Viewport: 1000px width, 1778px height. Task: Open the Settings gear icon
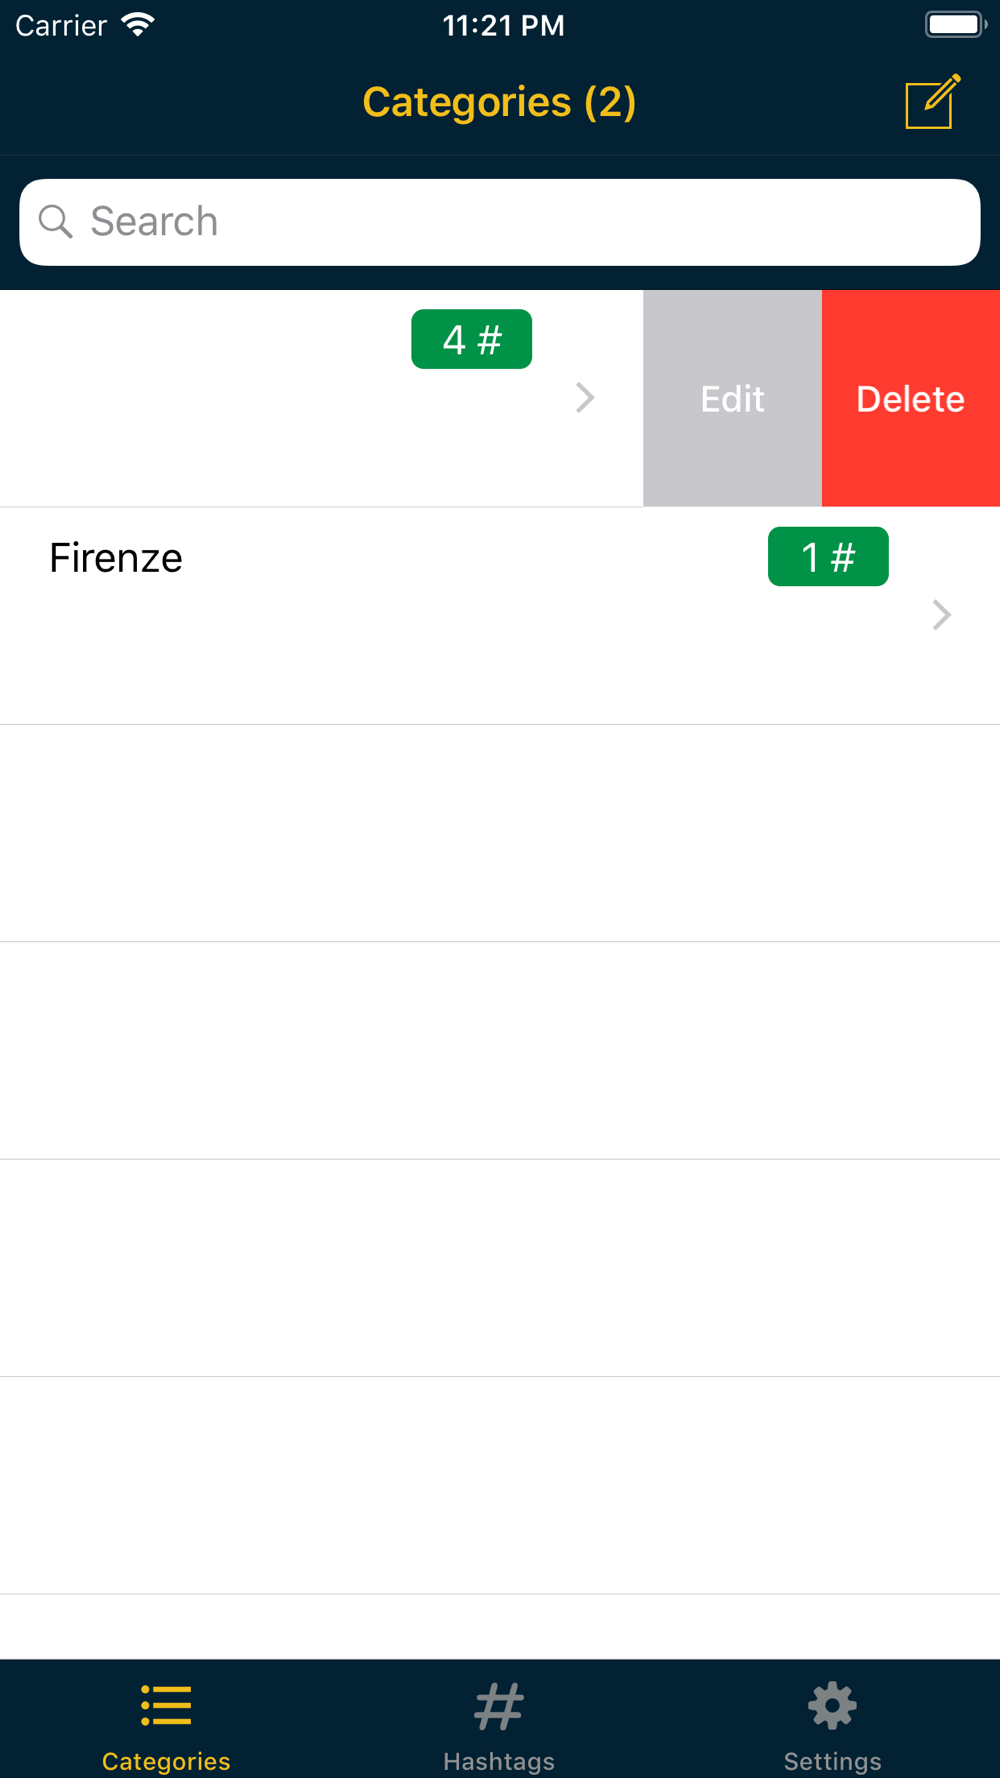(832, 1706)
